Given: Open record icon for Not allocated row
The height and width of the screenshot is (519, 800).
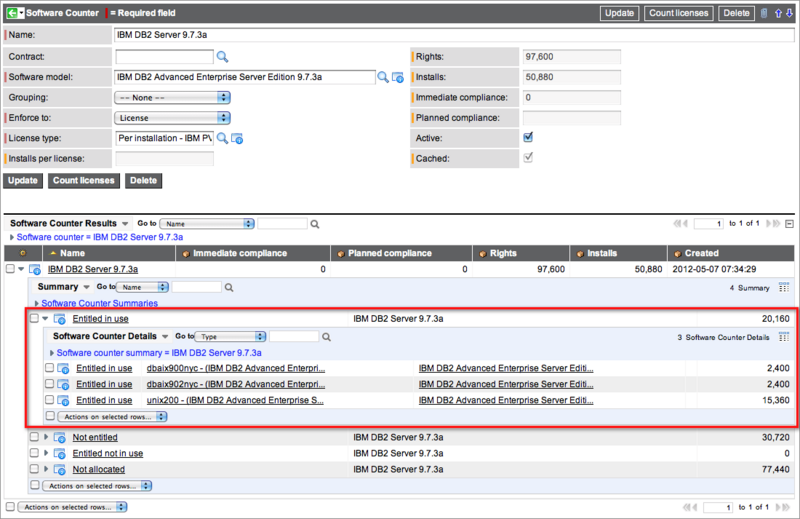Looking at the screenshot, I should point(60,469).
